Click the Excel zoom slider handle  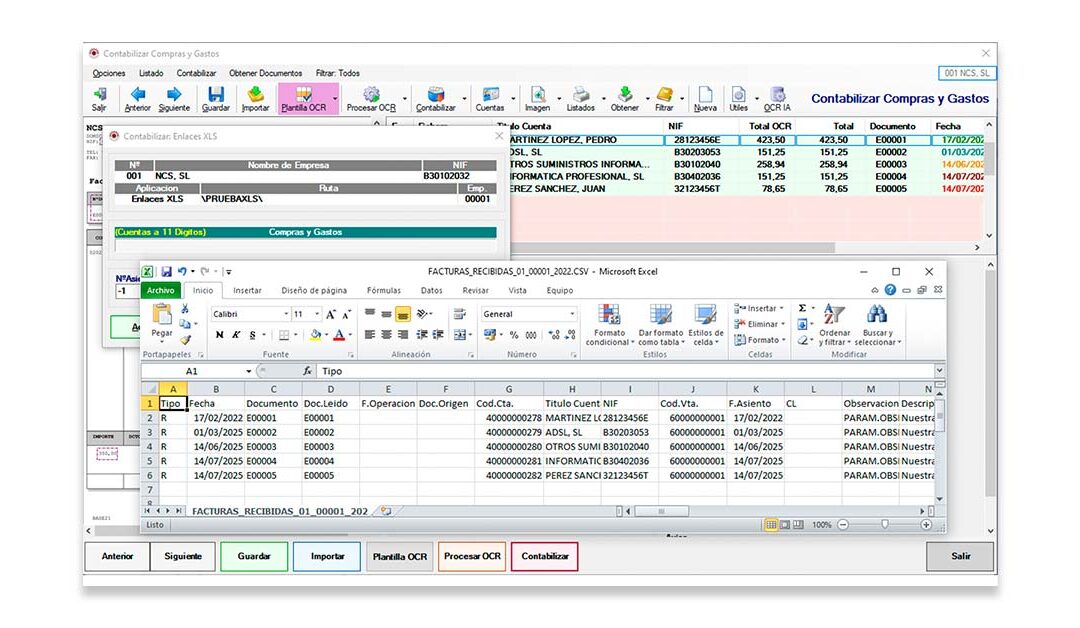tap(884, 525)
